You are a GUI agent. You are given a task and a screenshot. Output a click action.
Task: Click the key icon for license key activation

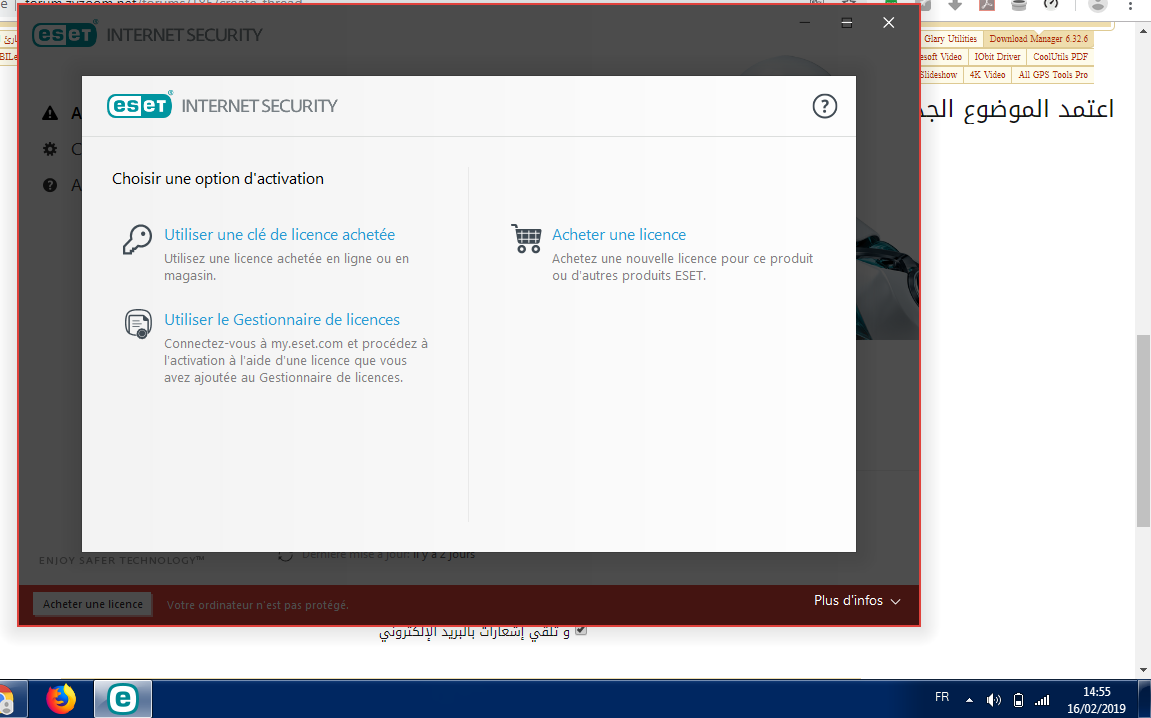[x=137, y=239]
